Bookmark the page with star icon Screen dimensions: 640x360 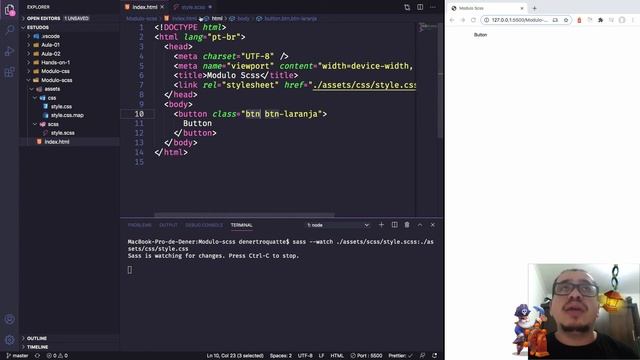point(566,20)
